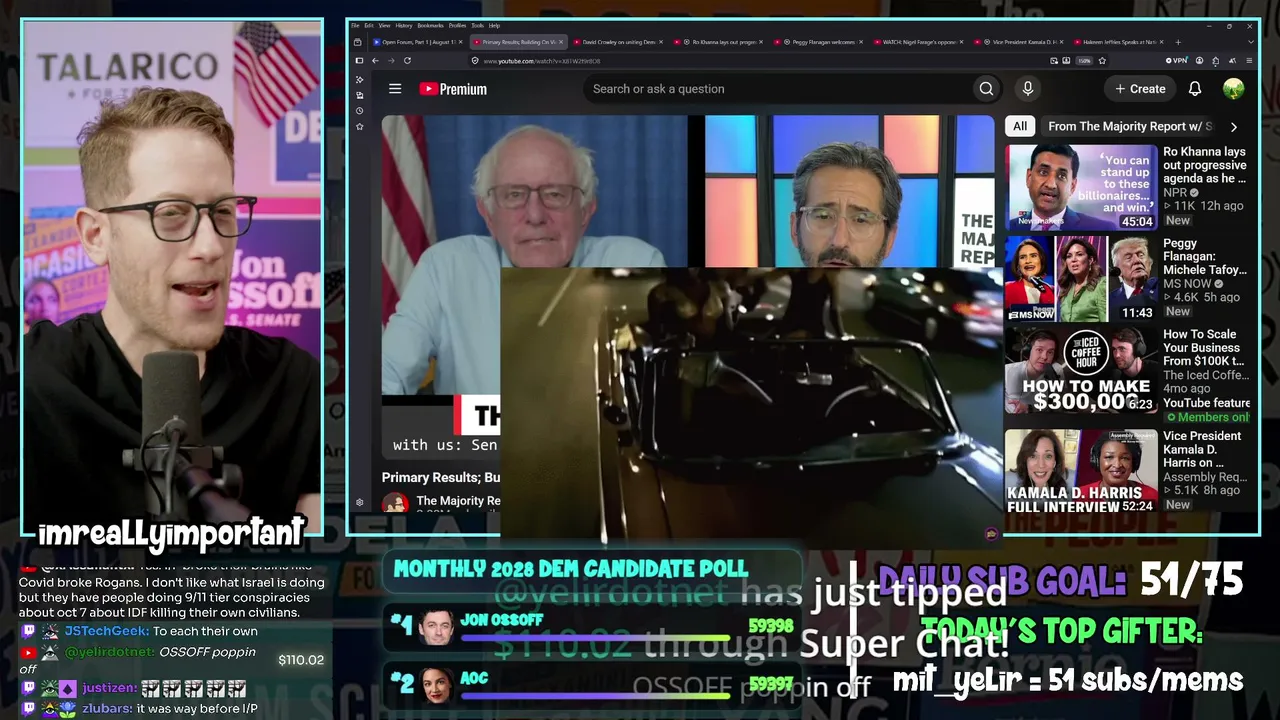1280x720 pixels.
Task: Switch to the Vice President Kamala tab
Action: [x=1018, y=42]
